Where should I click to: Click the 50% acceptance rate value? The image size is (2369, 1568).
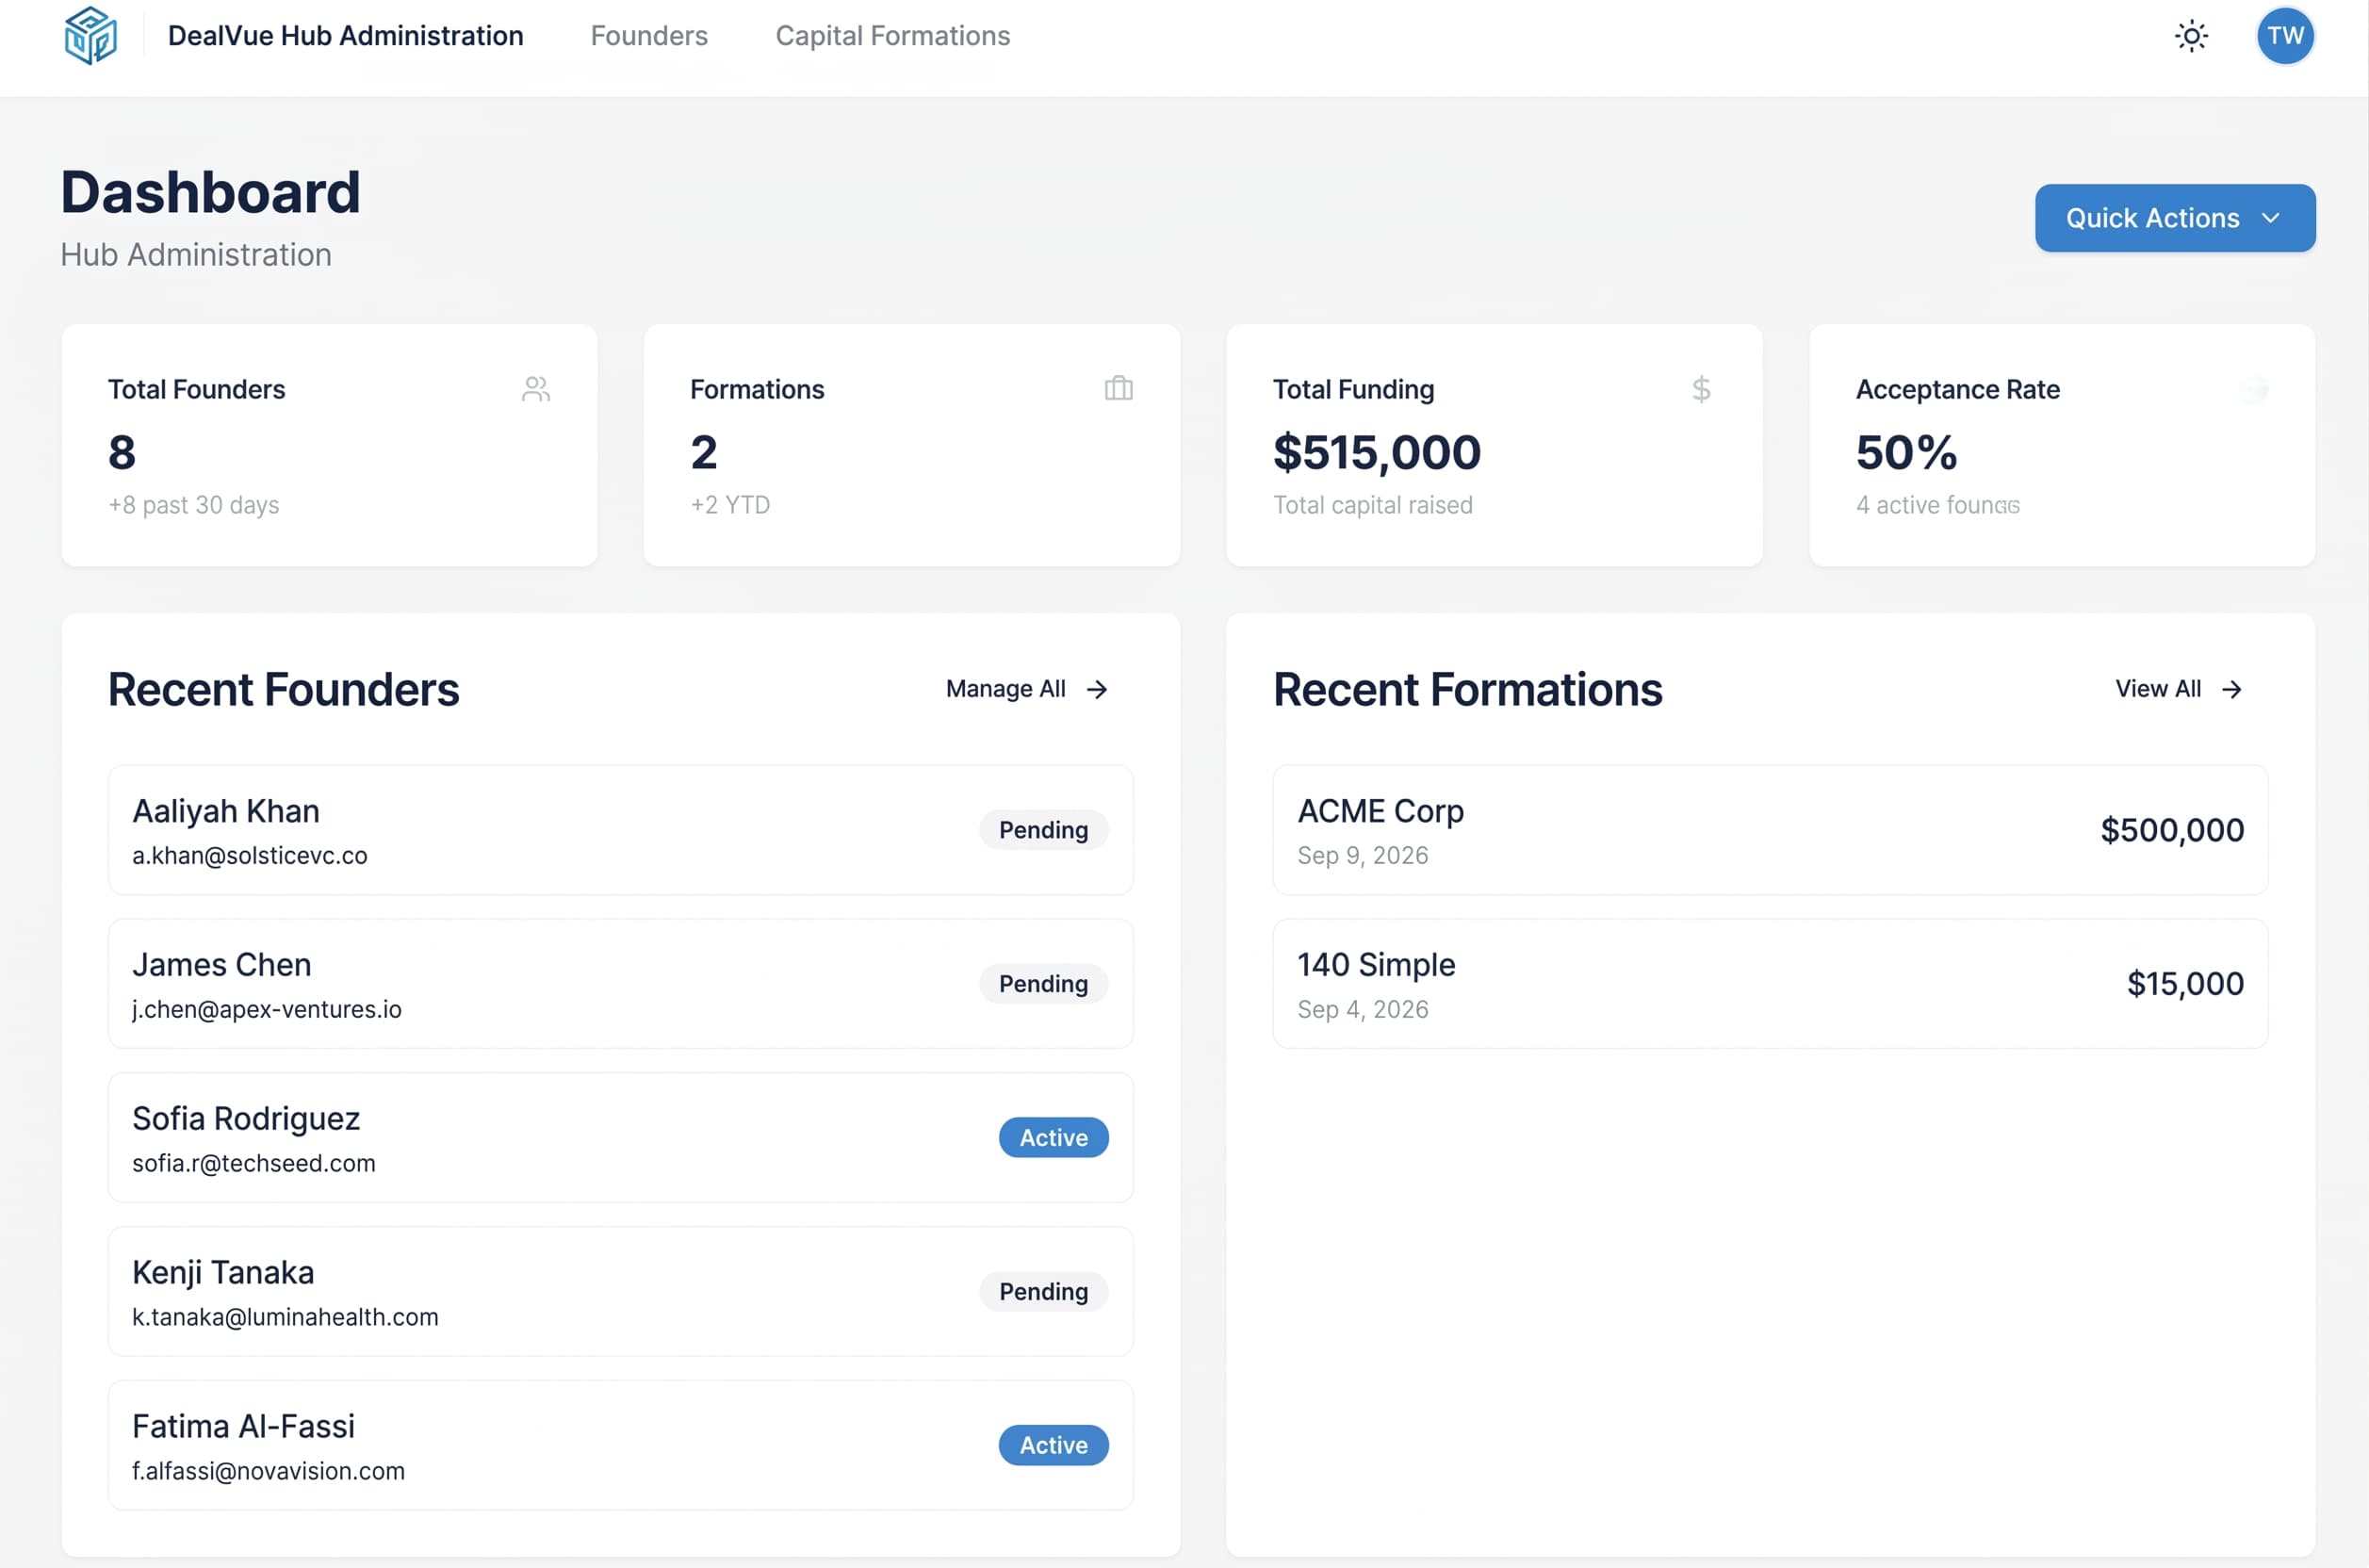[x=1906, y=453]
